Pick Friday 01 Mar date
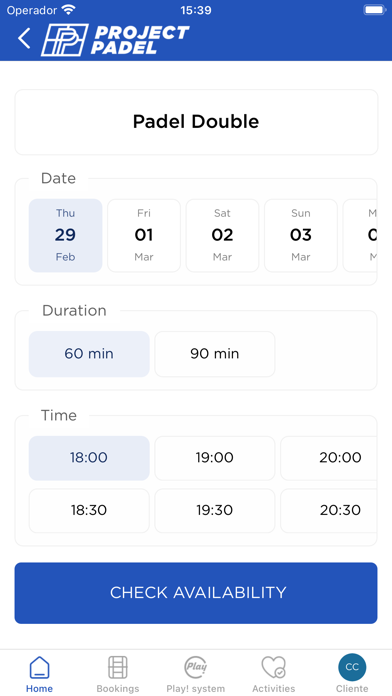This screenshot has width=392, height=696. click(x=144, y=235)
